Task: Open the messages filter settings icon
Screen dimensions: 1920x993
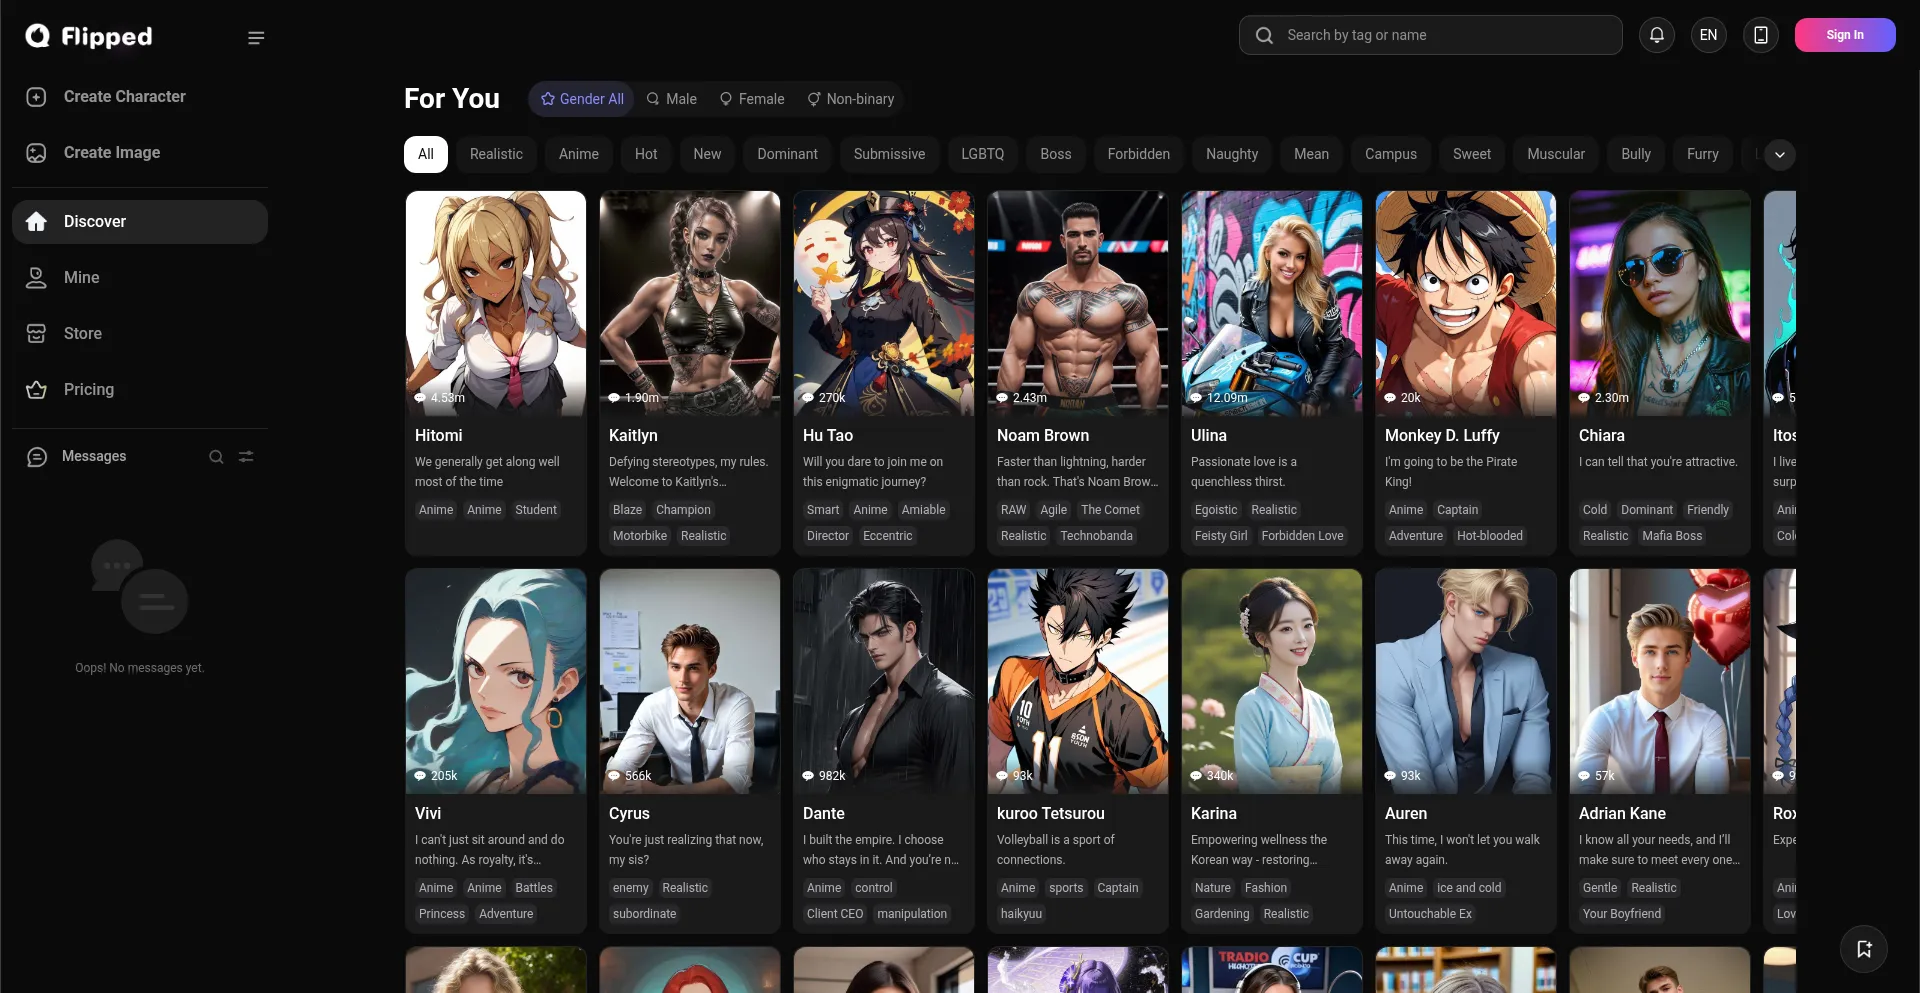Action: 246,457
